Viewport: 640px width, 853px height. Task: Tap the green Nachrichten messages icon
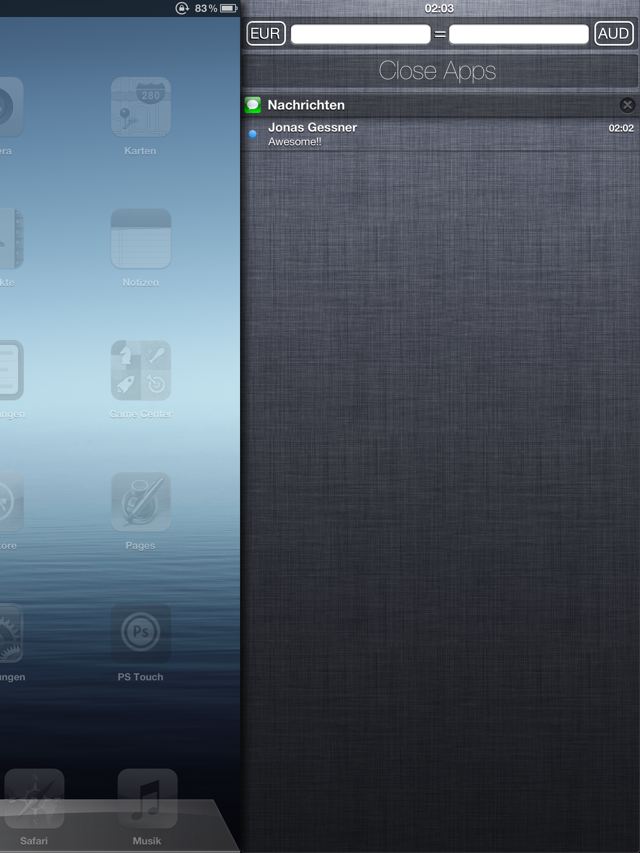253,105
